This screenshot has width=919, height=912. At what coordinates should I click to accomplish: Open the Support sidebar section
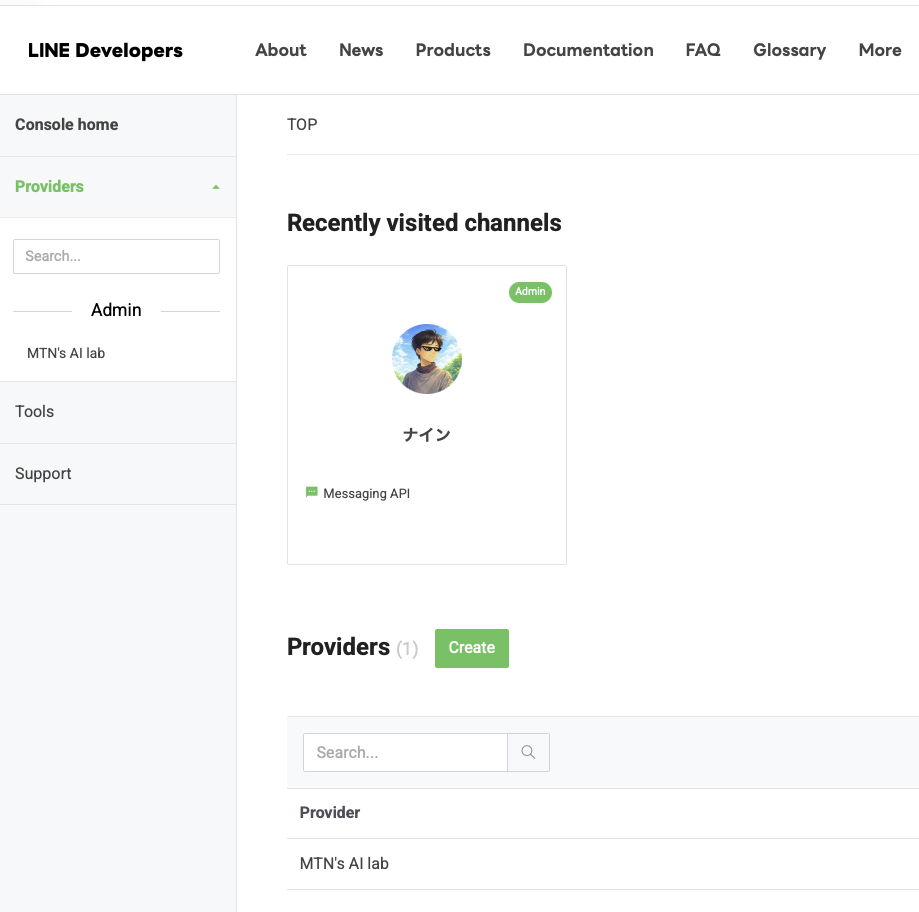pyautogui.click(x=118, y=474)
